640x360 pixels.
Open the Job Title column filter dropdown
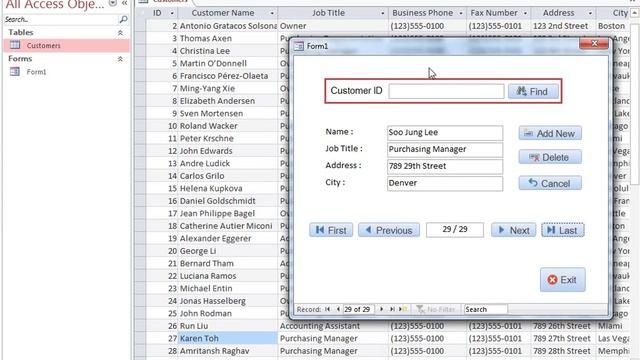tap(382, 13)
